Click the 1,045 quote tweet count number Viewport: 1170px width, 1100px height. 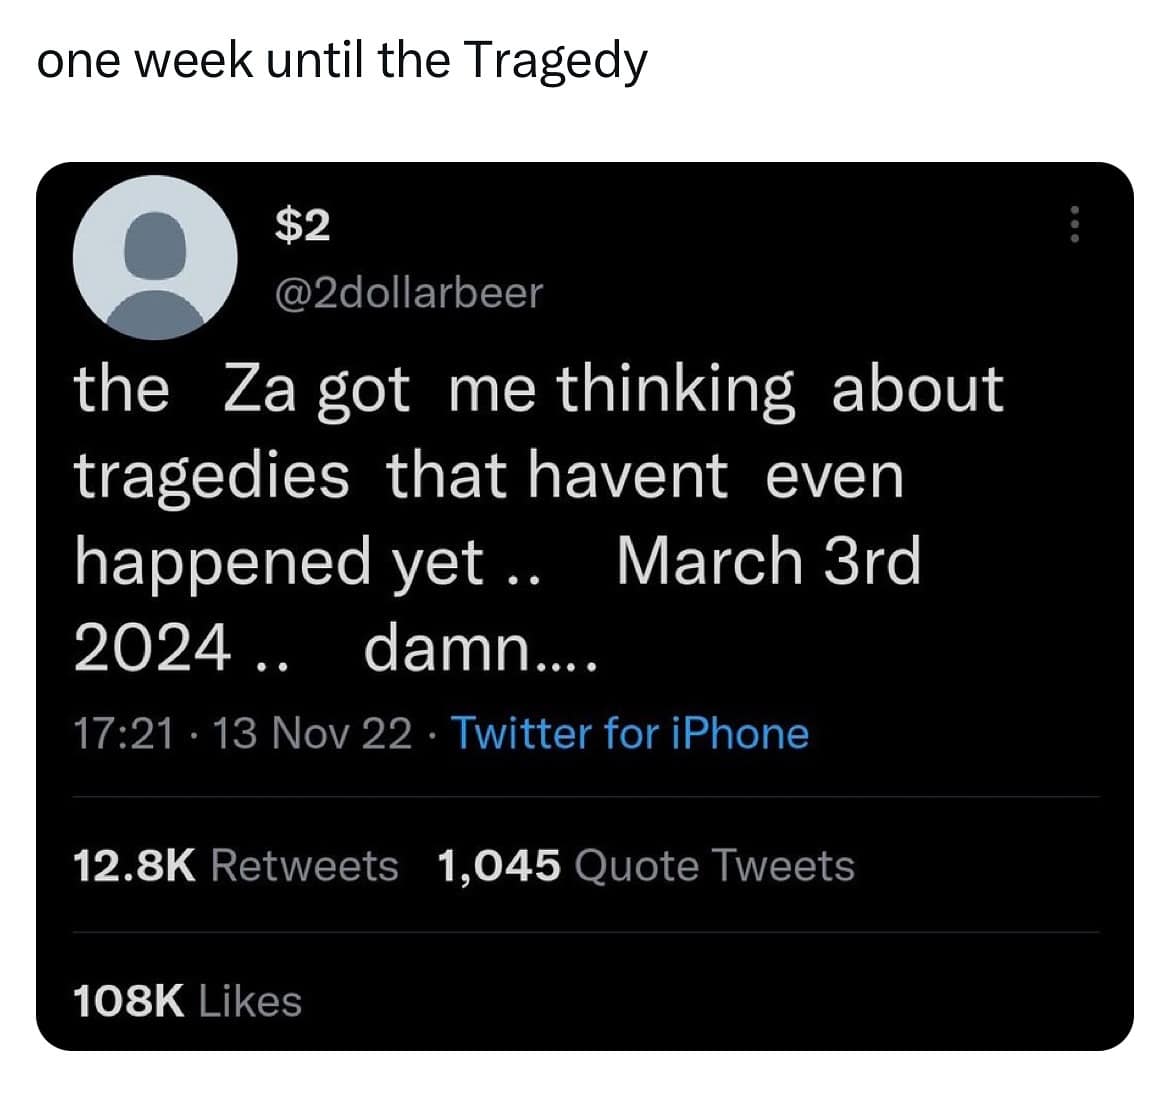point(499,865)
